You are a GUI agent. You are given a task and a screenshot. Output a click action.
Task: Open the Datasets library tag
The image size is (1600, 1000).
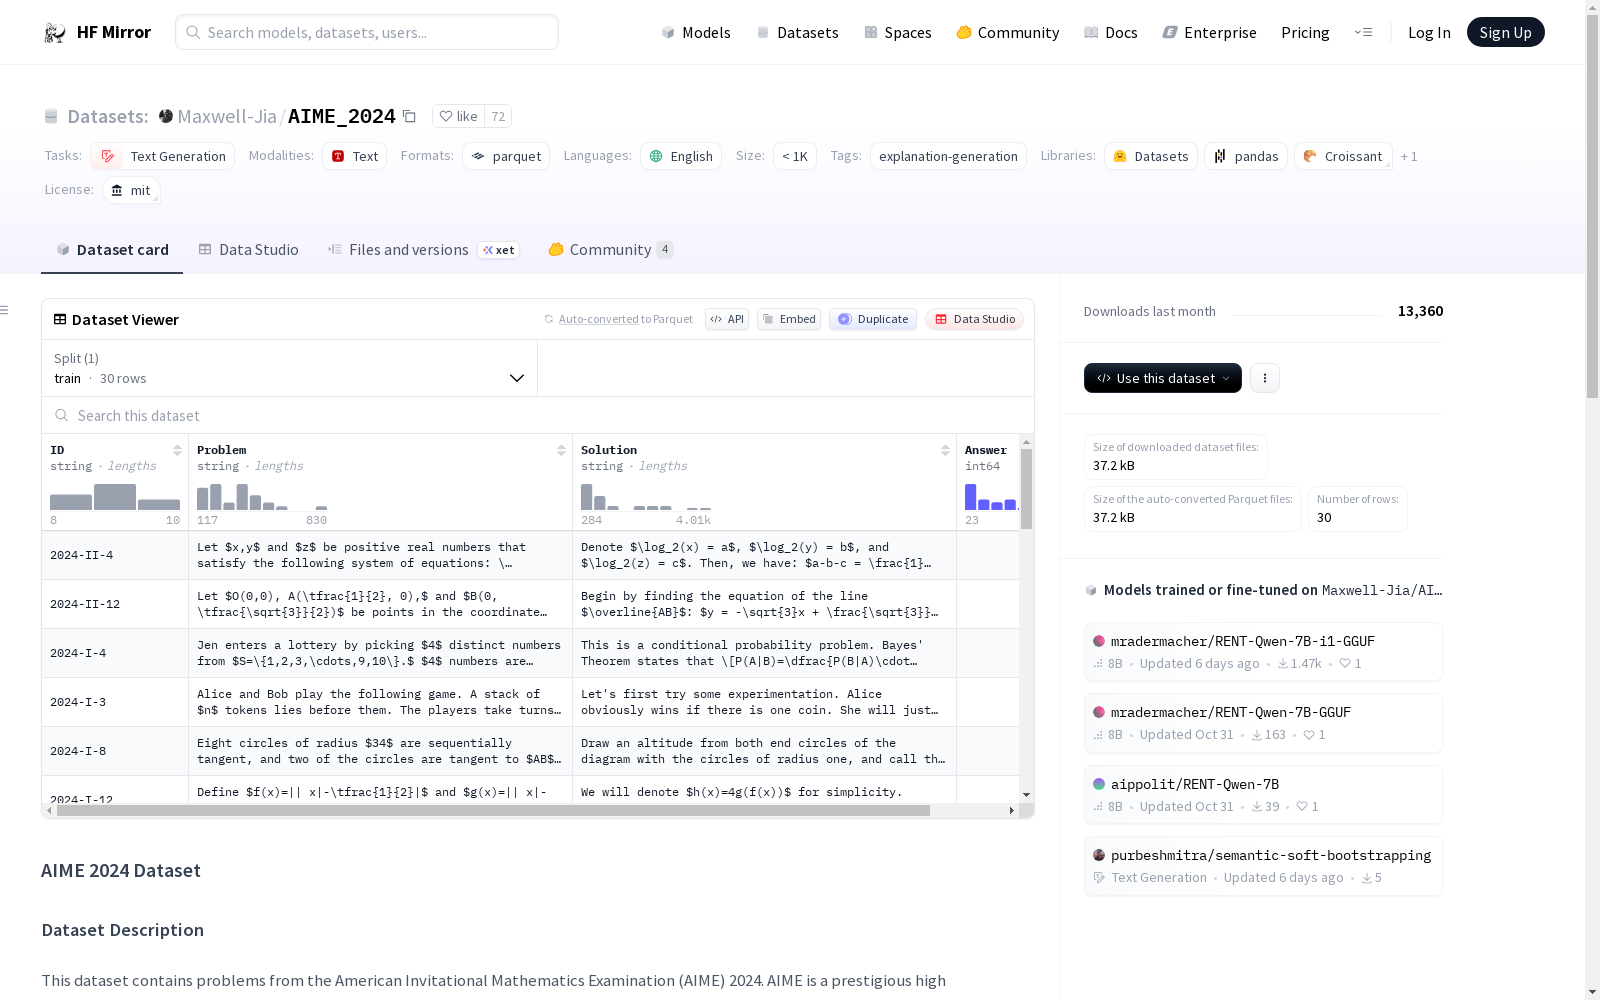(1151, 156)
